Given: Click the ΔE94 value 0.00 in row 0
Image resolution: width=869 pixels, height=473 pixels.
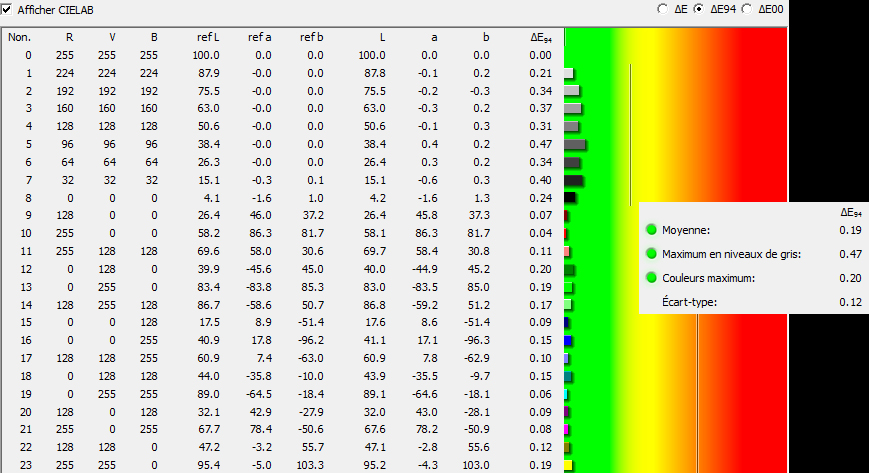Looking at the screenshot, I should [540, 55].
